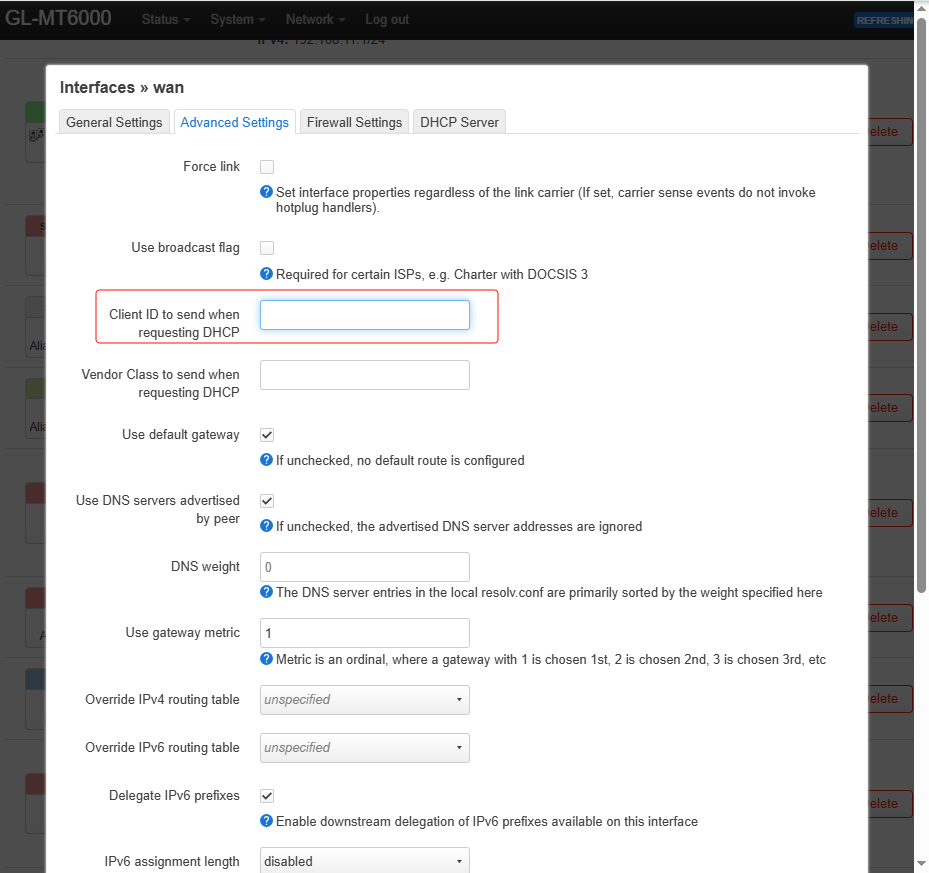Click help icon beside default route hint

(x=267, y=460)
